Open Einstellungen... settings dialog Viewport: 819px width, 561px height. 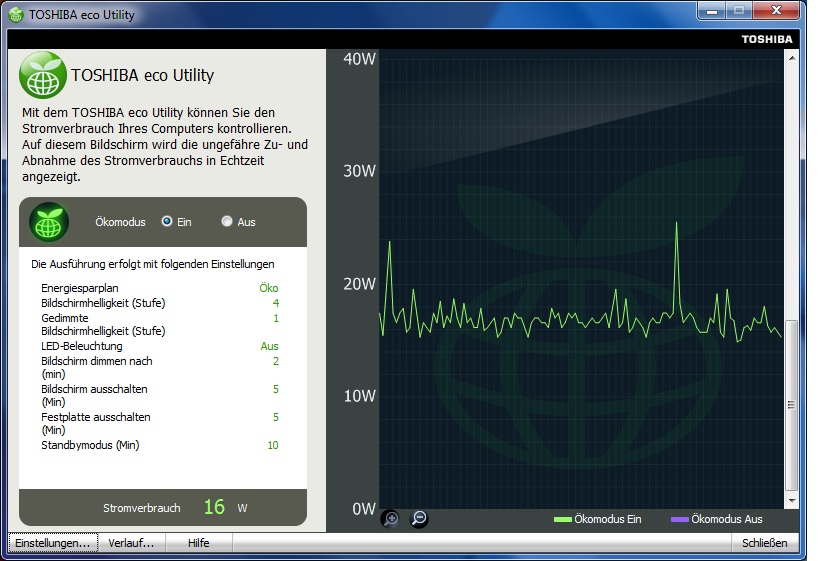[x=53, y=543]
